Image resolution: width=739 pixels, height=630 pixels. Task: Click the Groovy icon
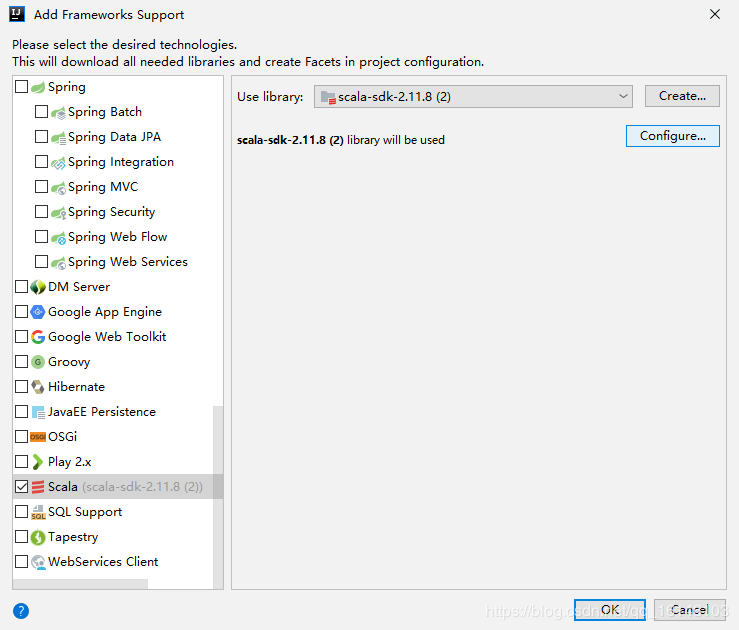click(x=38, y=362)
